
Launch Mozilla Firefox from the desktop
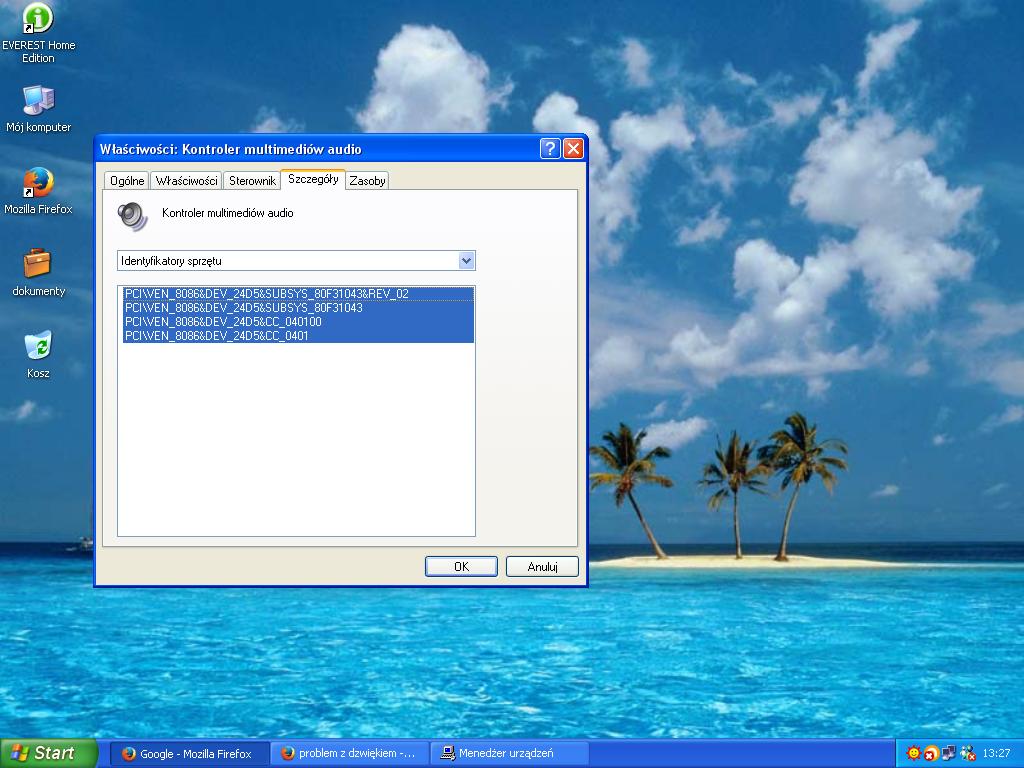tap(38, 183)
